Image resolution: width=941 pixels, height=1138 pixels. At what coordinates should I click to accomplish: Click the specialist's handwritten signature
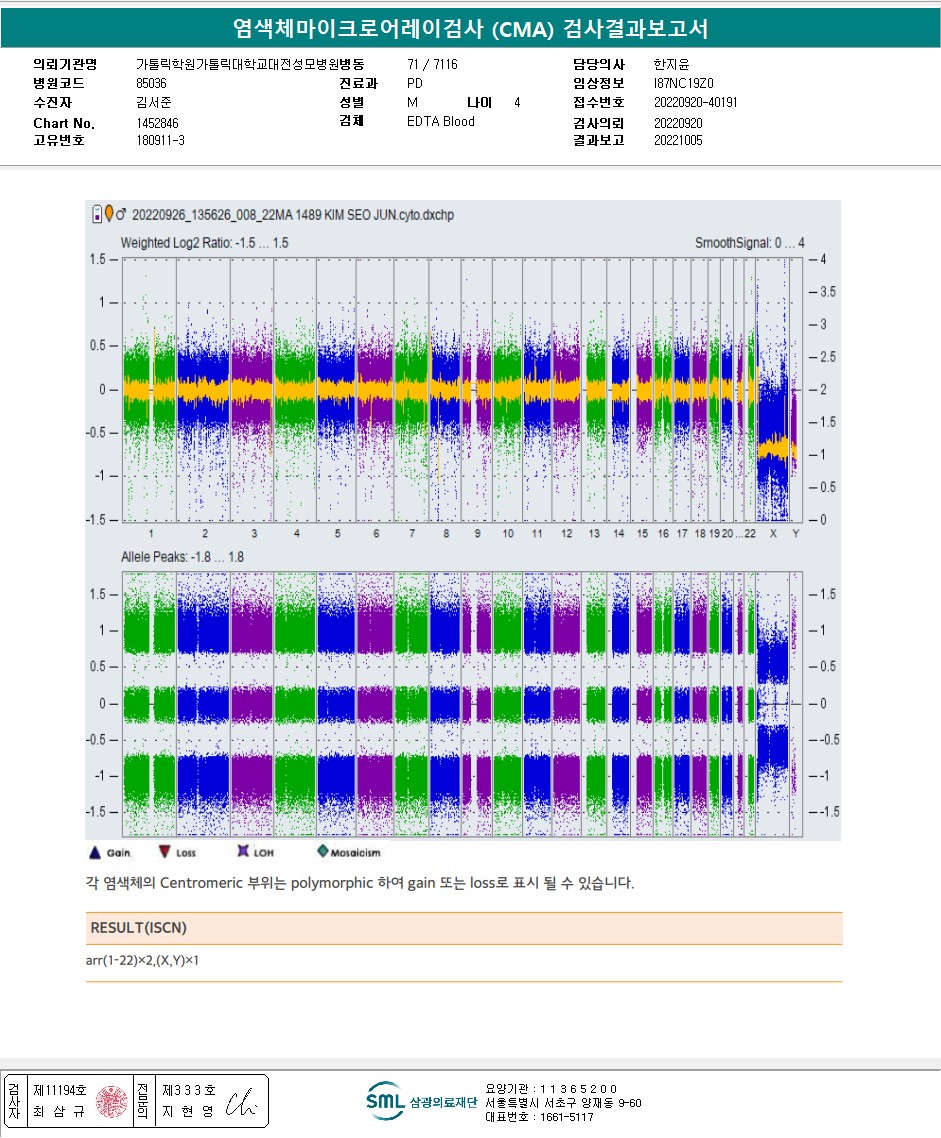(243, 1102)
